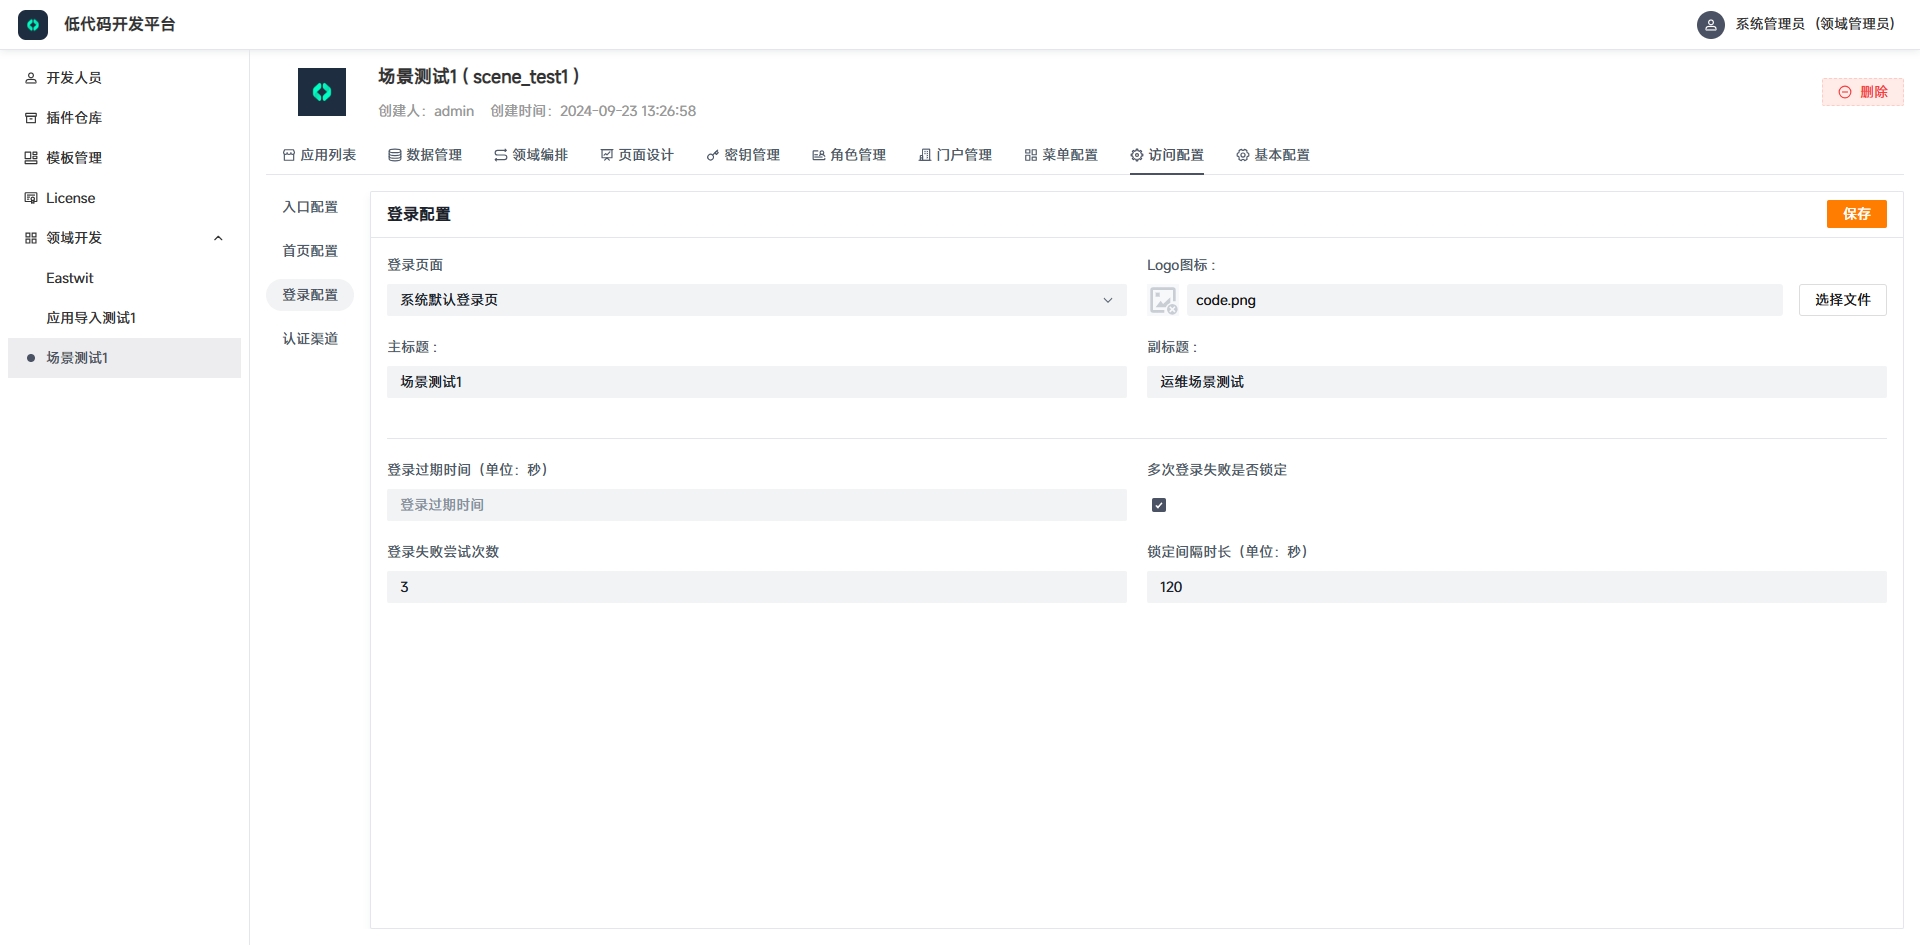
Task: Click the 领域编排 tab icon
Action: (x=501, y=155)
